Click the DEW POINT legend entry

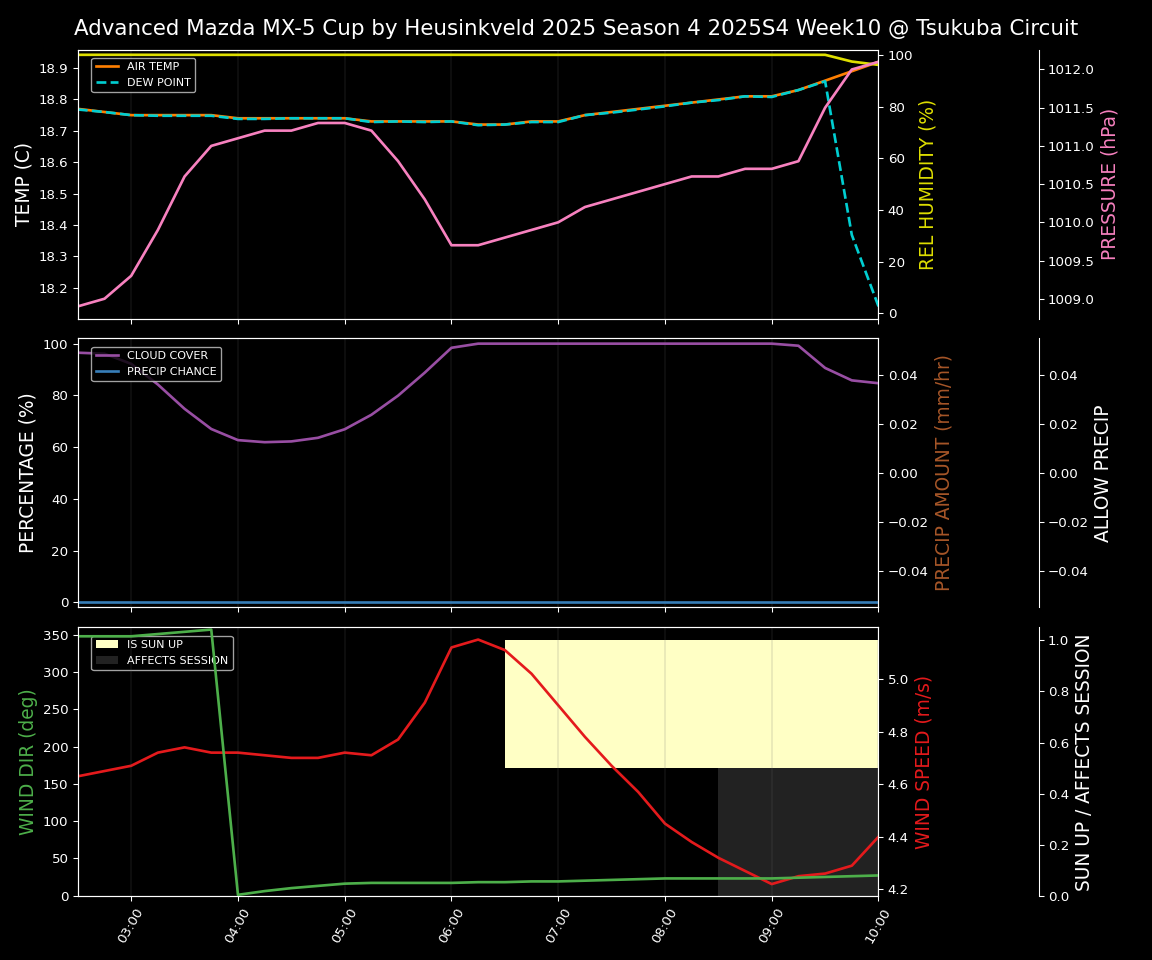[x=158, y=83]
